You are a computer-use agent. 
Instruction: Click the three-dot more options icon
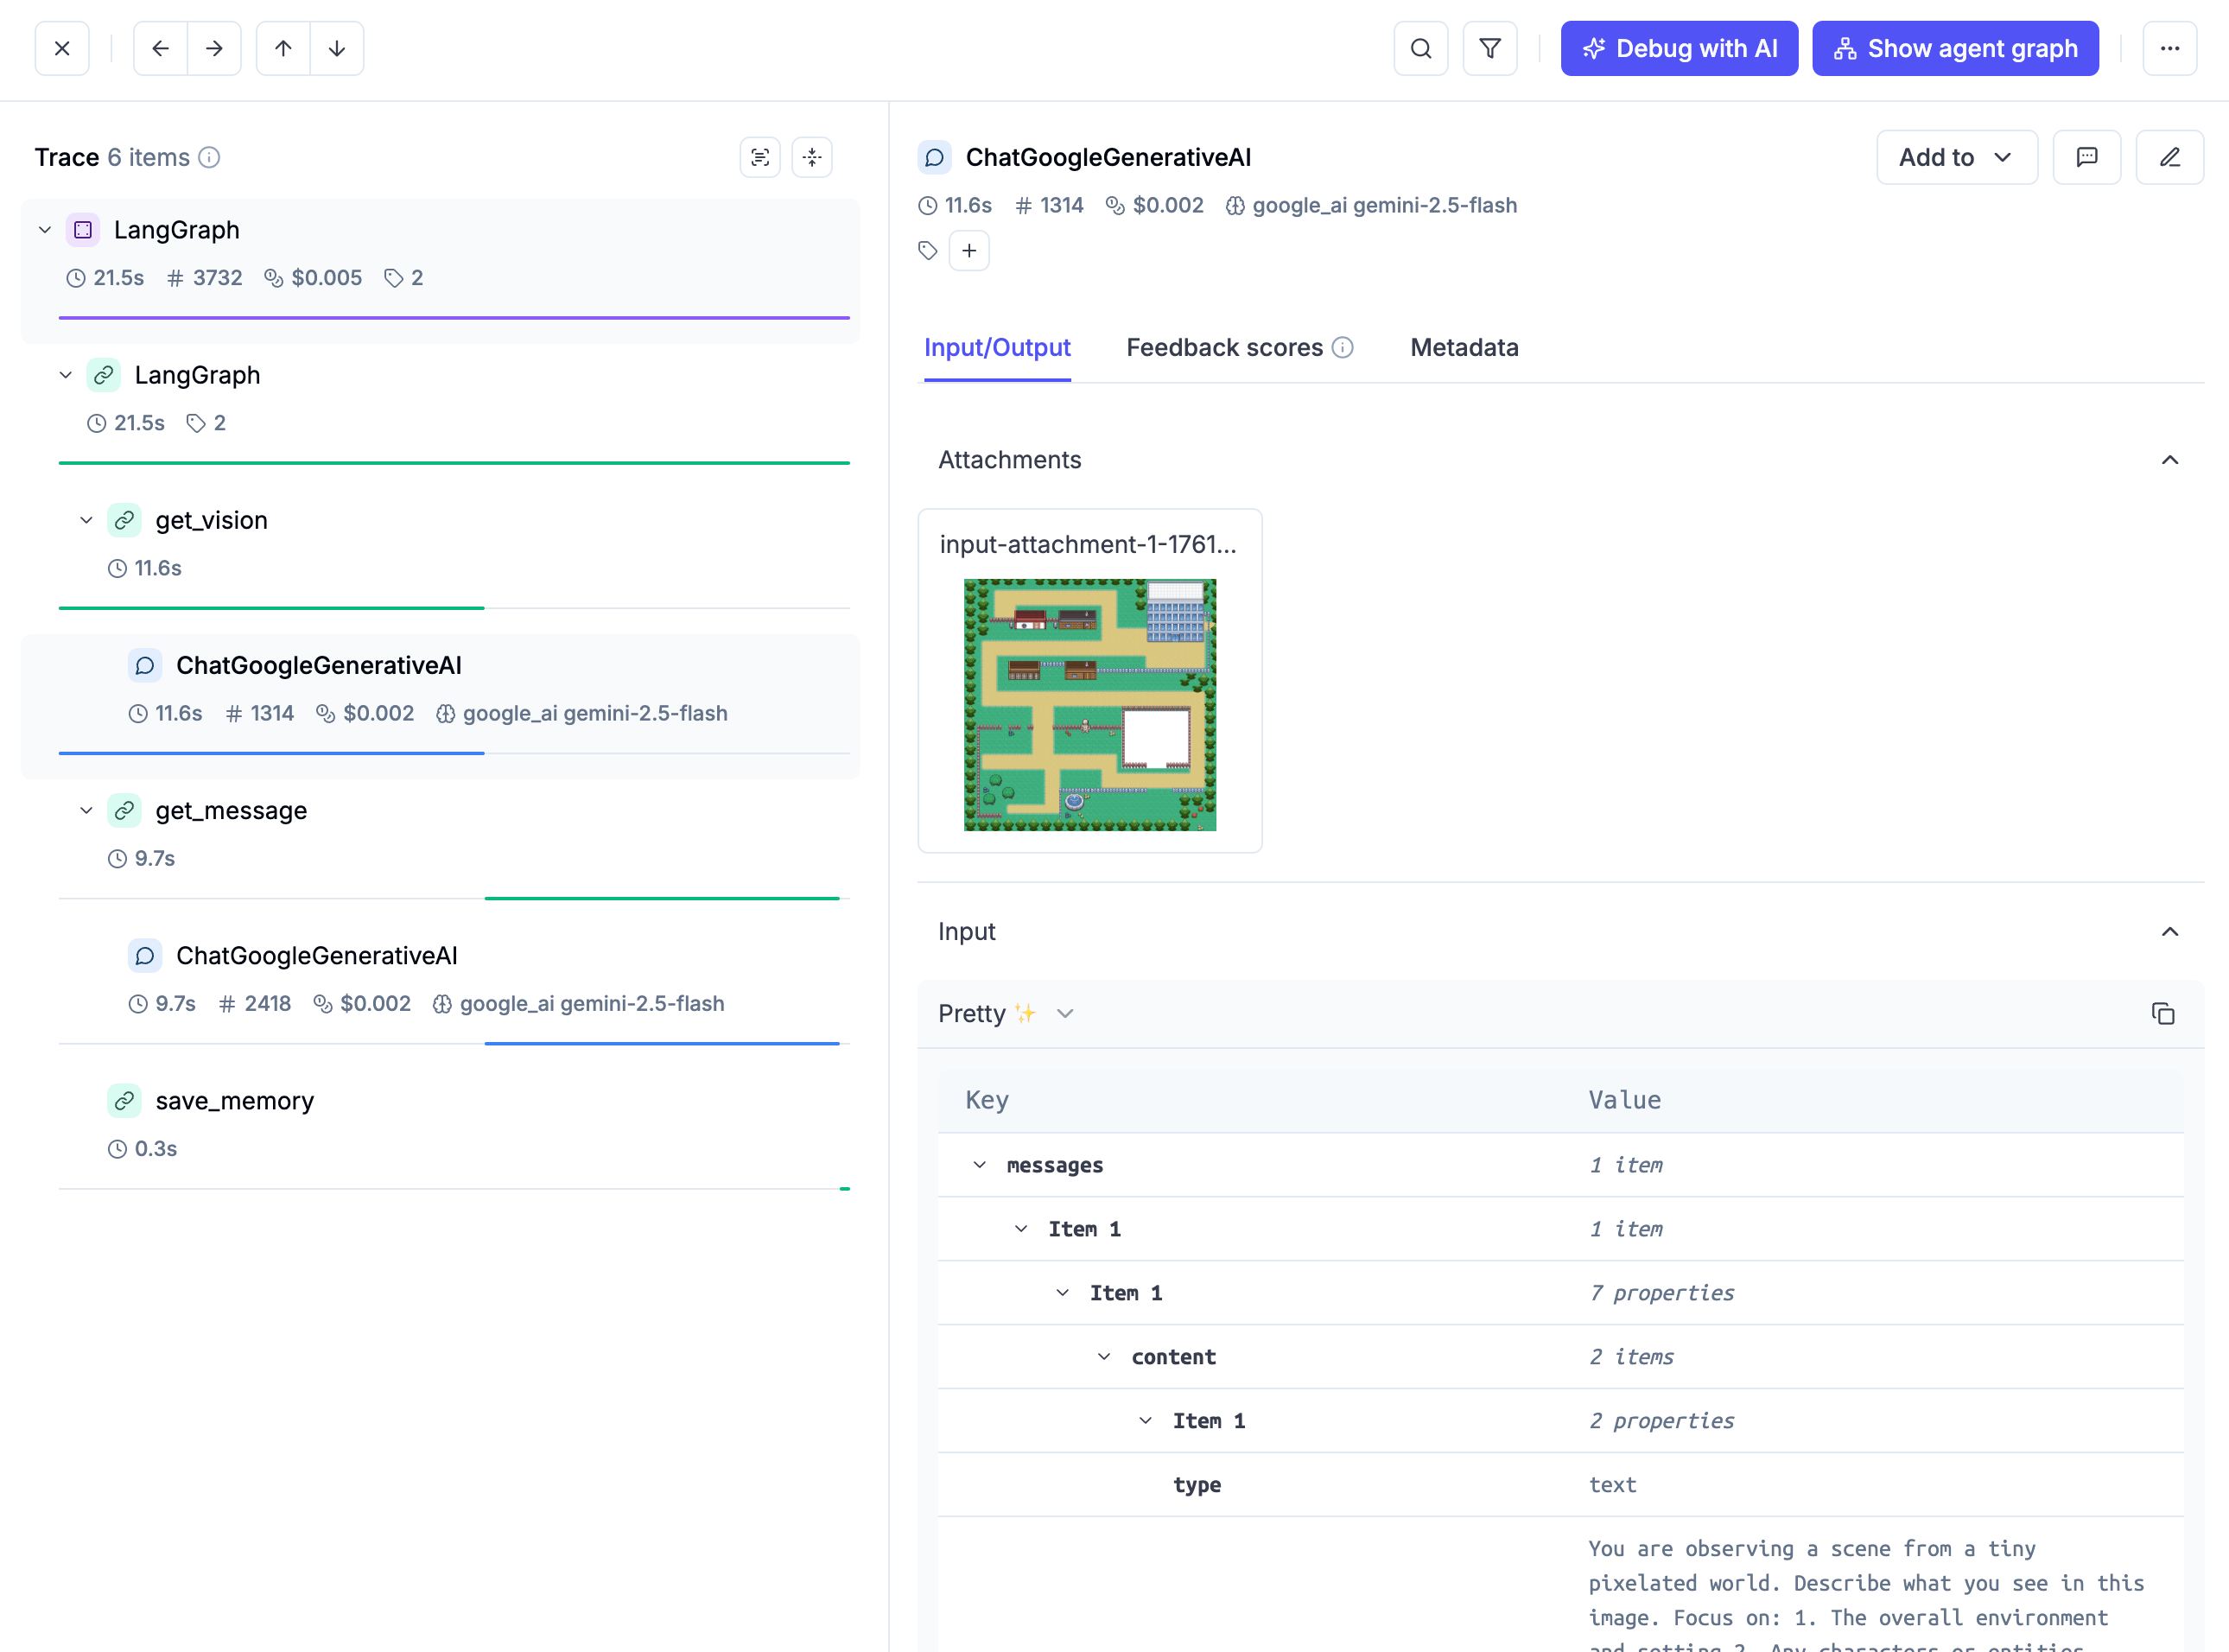coord(2169,48)
